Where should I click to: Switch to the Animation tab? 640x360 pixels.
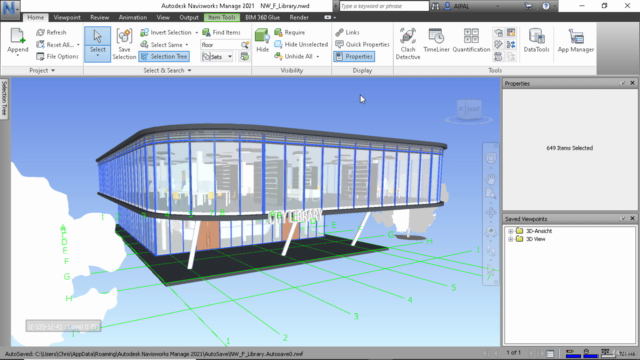[x=133, y=18]
